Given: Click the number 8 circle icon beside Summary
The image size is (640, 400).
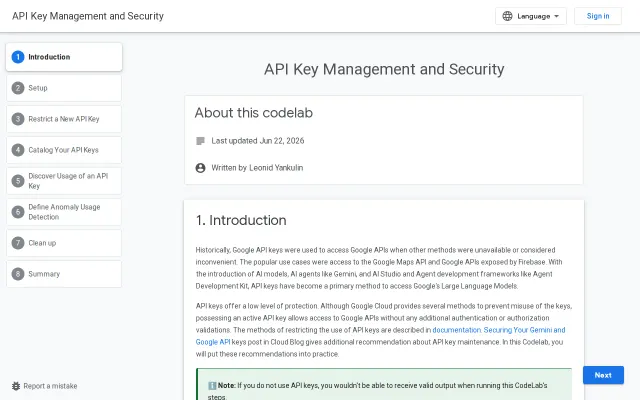Looking at the screenshot, I should point(18,274).
